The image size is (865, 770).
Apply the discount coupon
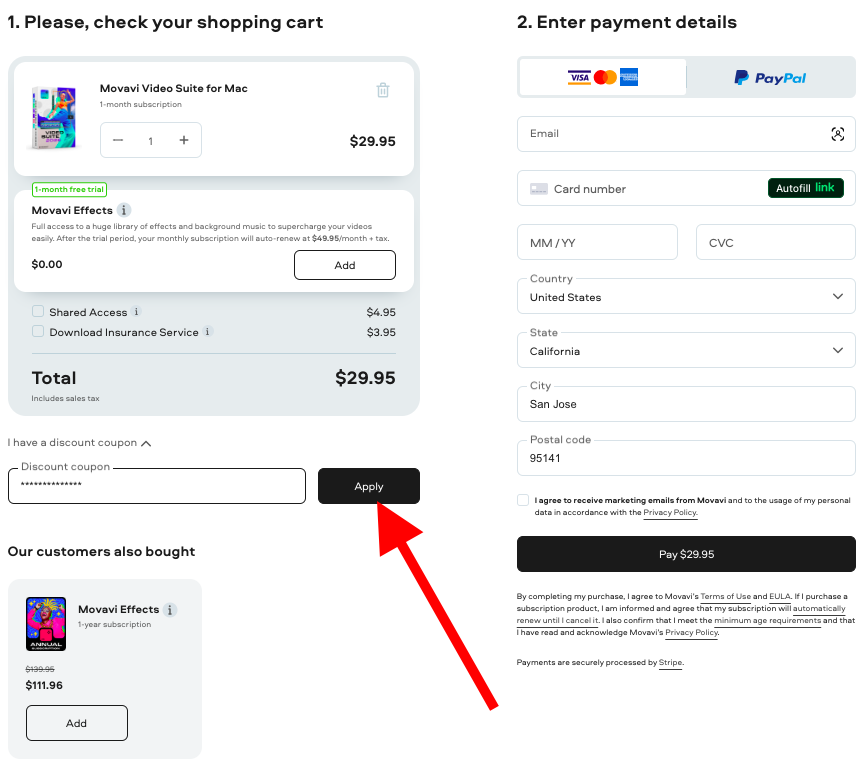(x=369, y=486)
